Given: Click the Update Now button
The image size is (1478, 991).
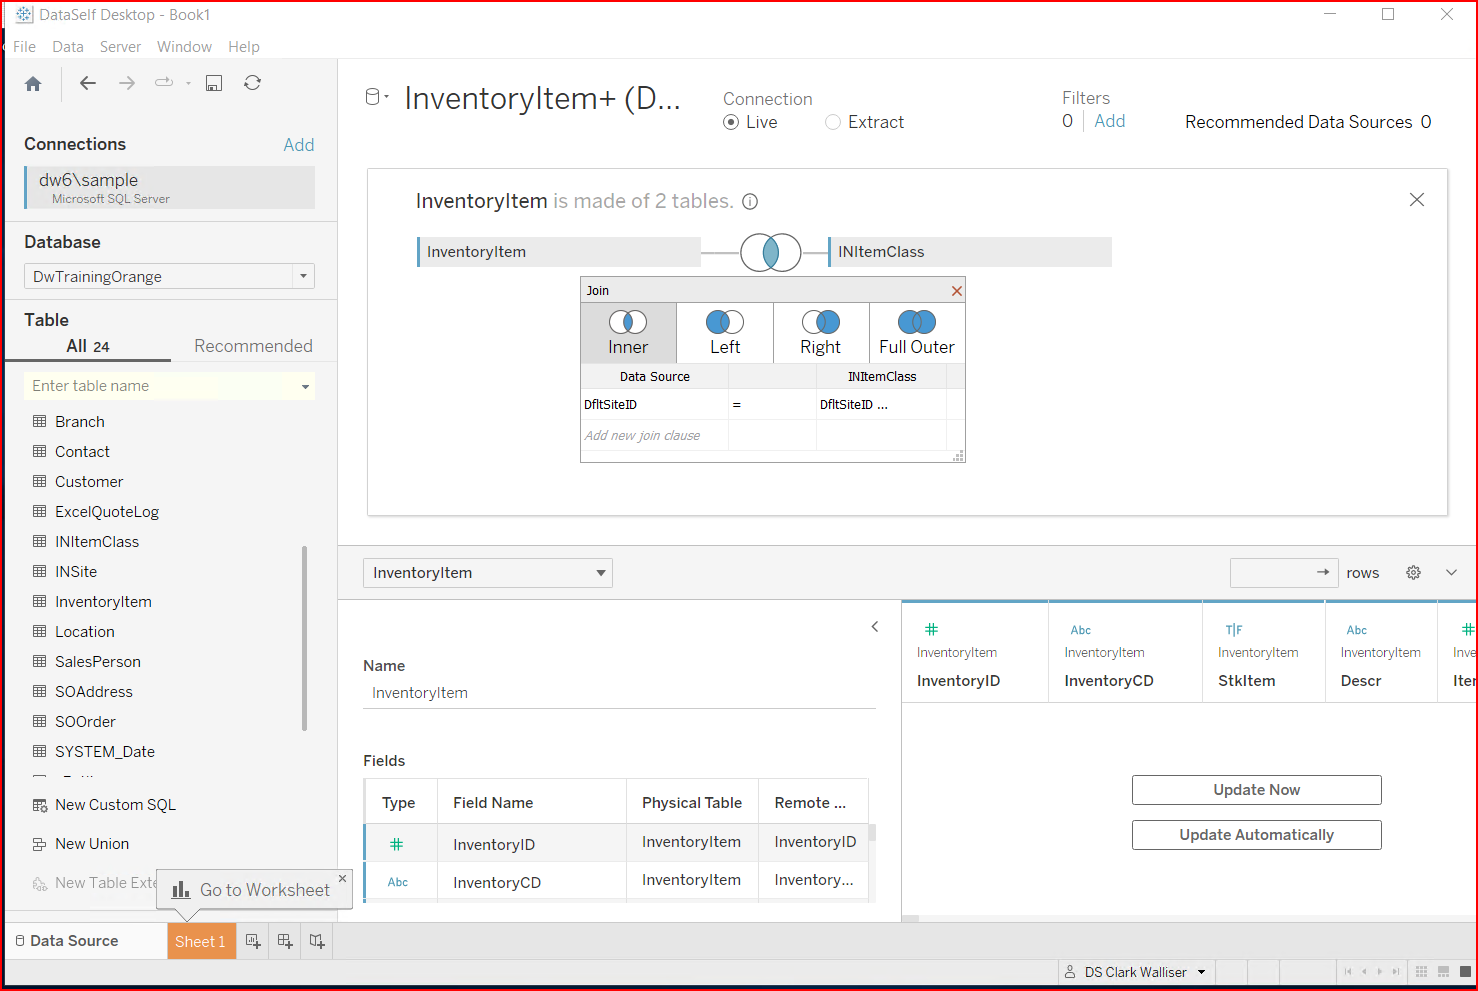Looking at the screenshot, I should tap(1256, 789).
